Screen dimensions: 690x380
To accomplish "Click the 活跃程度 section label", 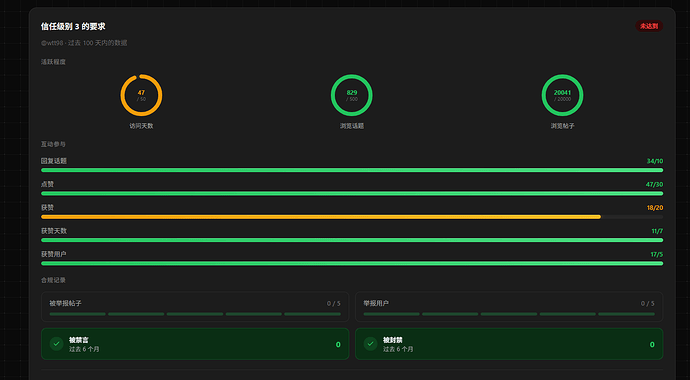I will 53,62.
